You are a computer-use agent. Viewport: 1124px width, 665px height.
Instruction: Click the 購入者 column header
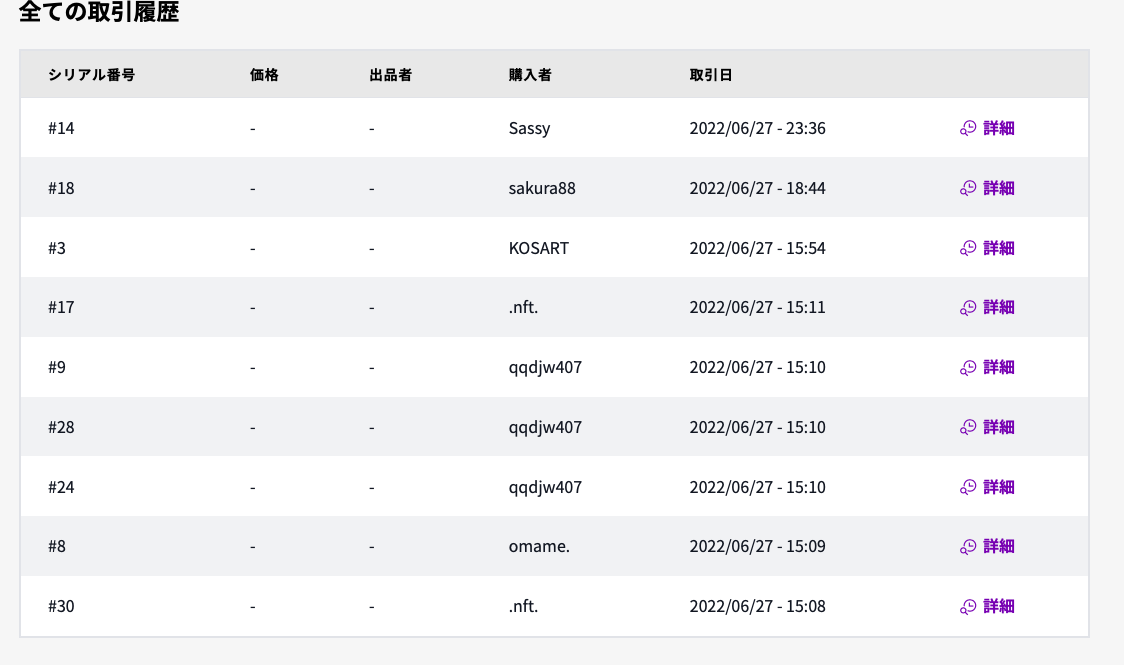point(530,75)
